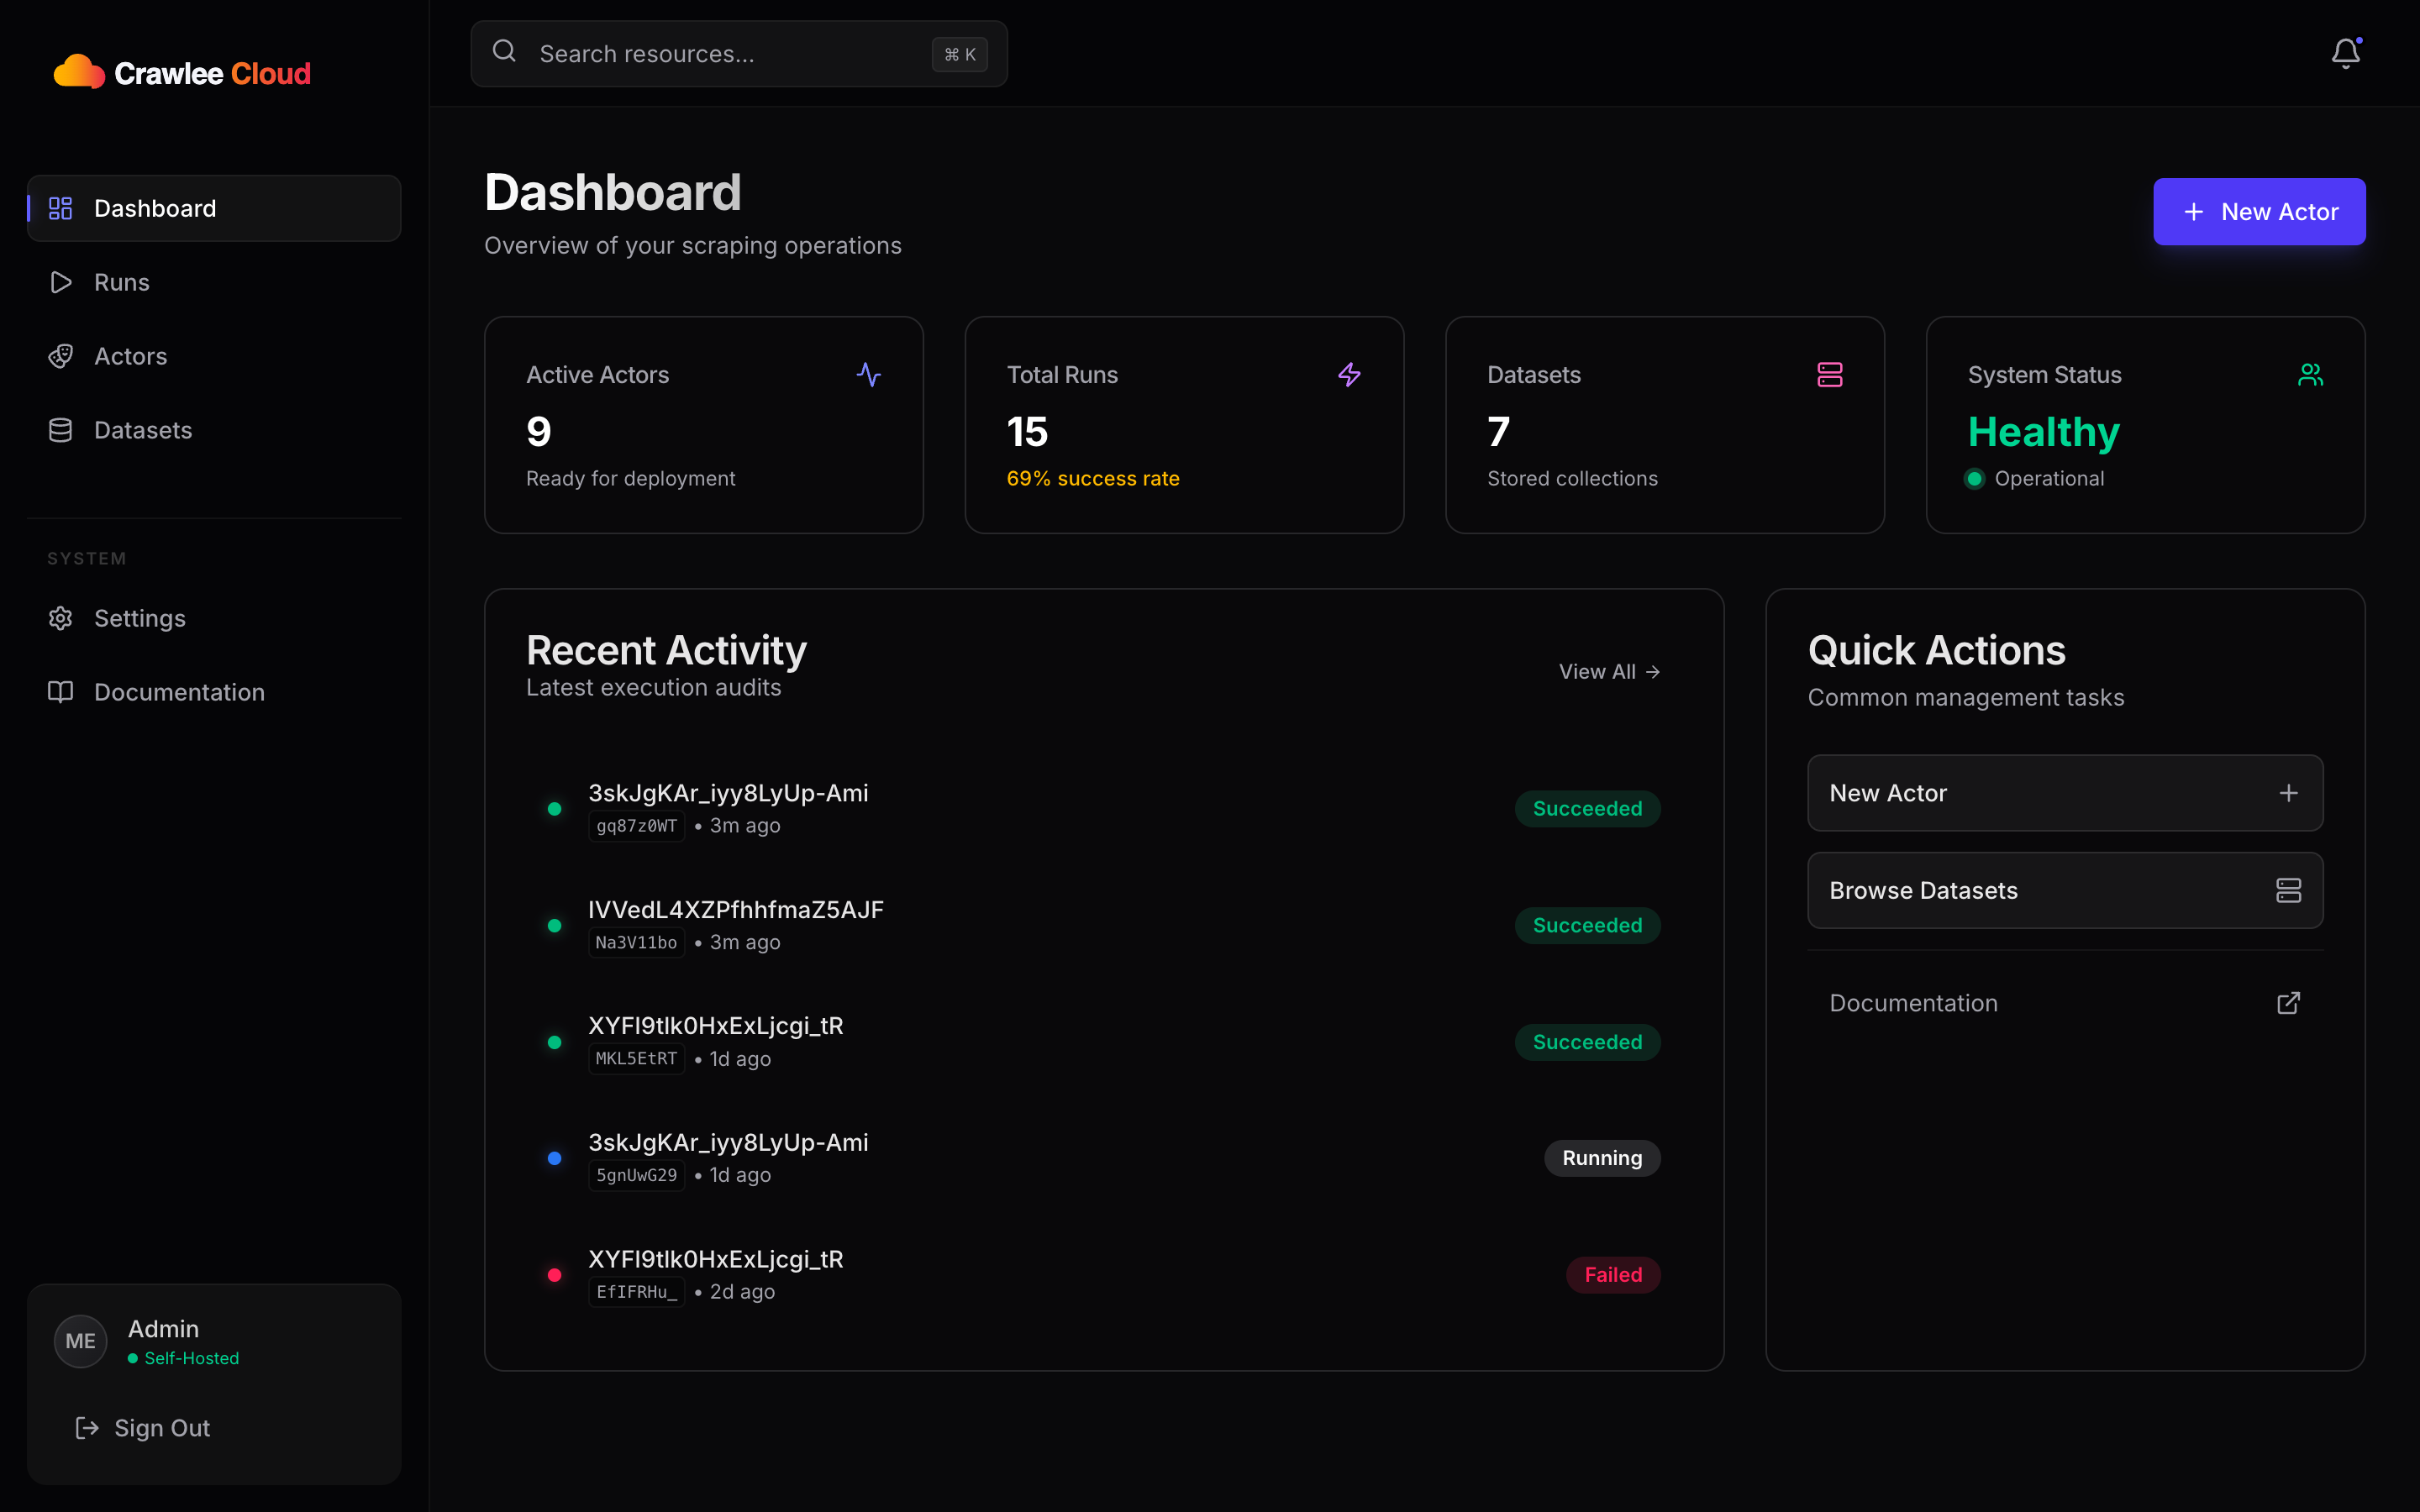Viewport: 2420px width, 1512px height.
Task: Click Browse Datasets quick action
Action: 2064,891
